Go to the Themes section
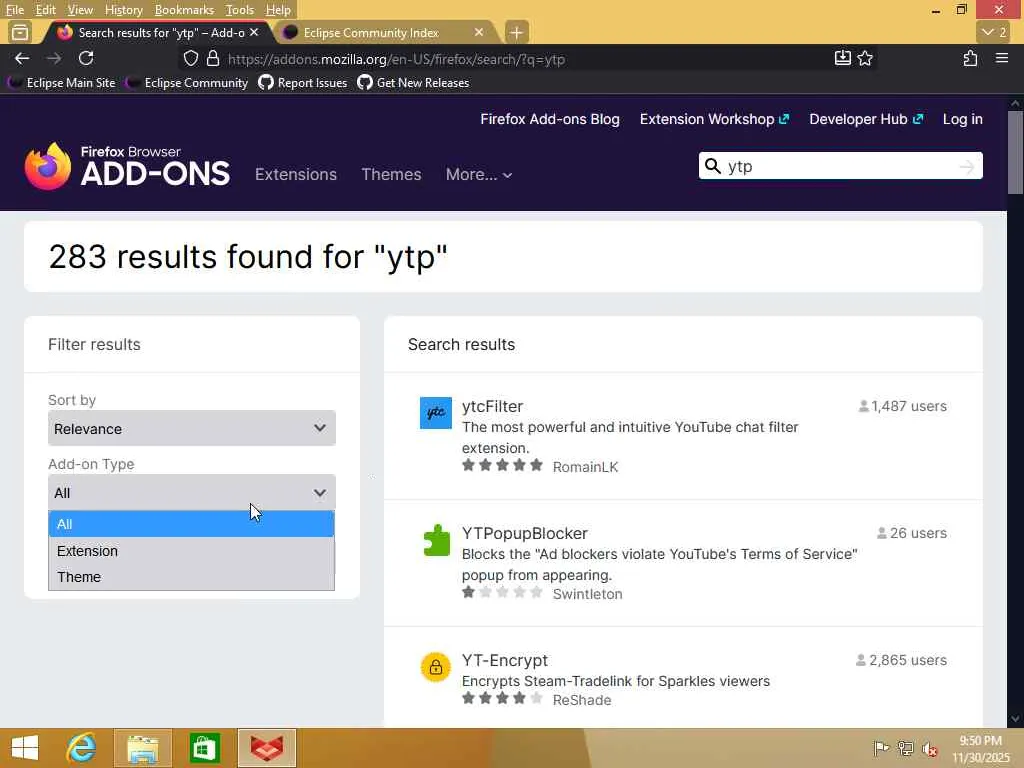This screenshot has height=768, width=1024. (x=391, y=174)
